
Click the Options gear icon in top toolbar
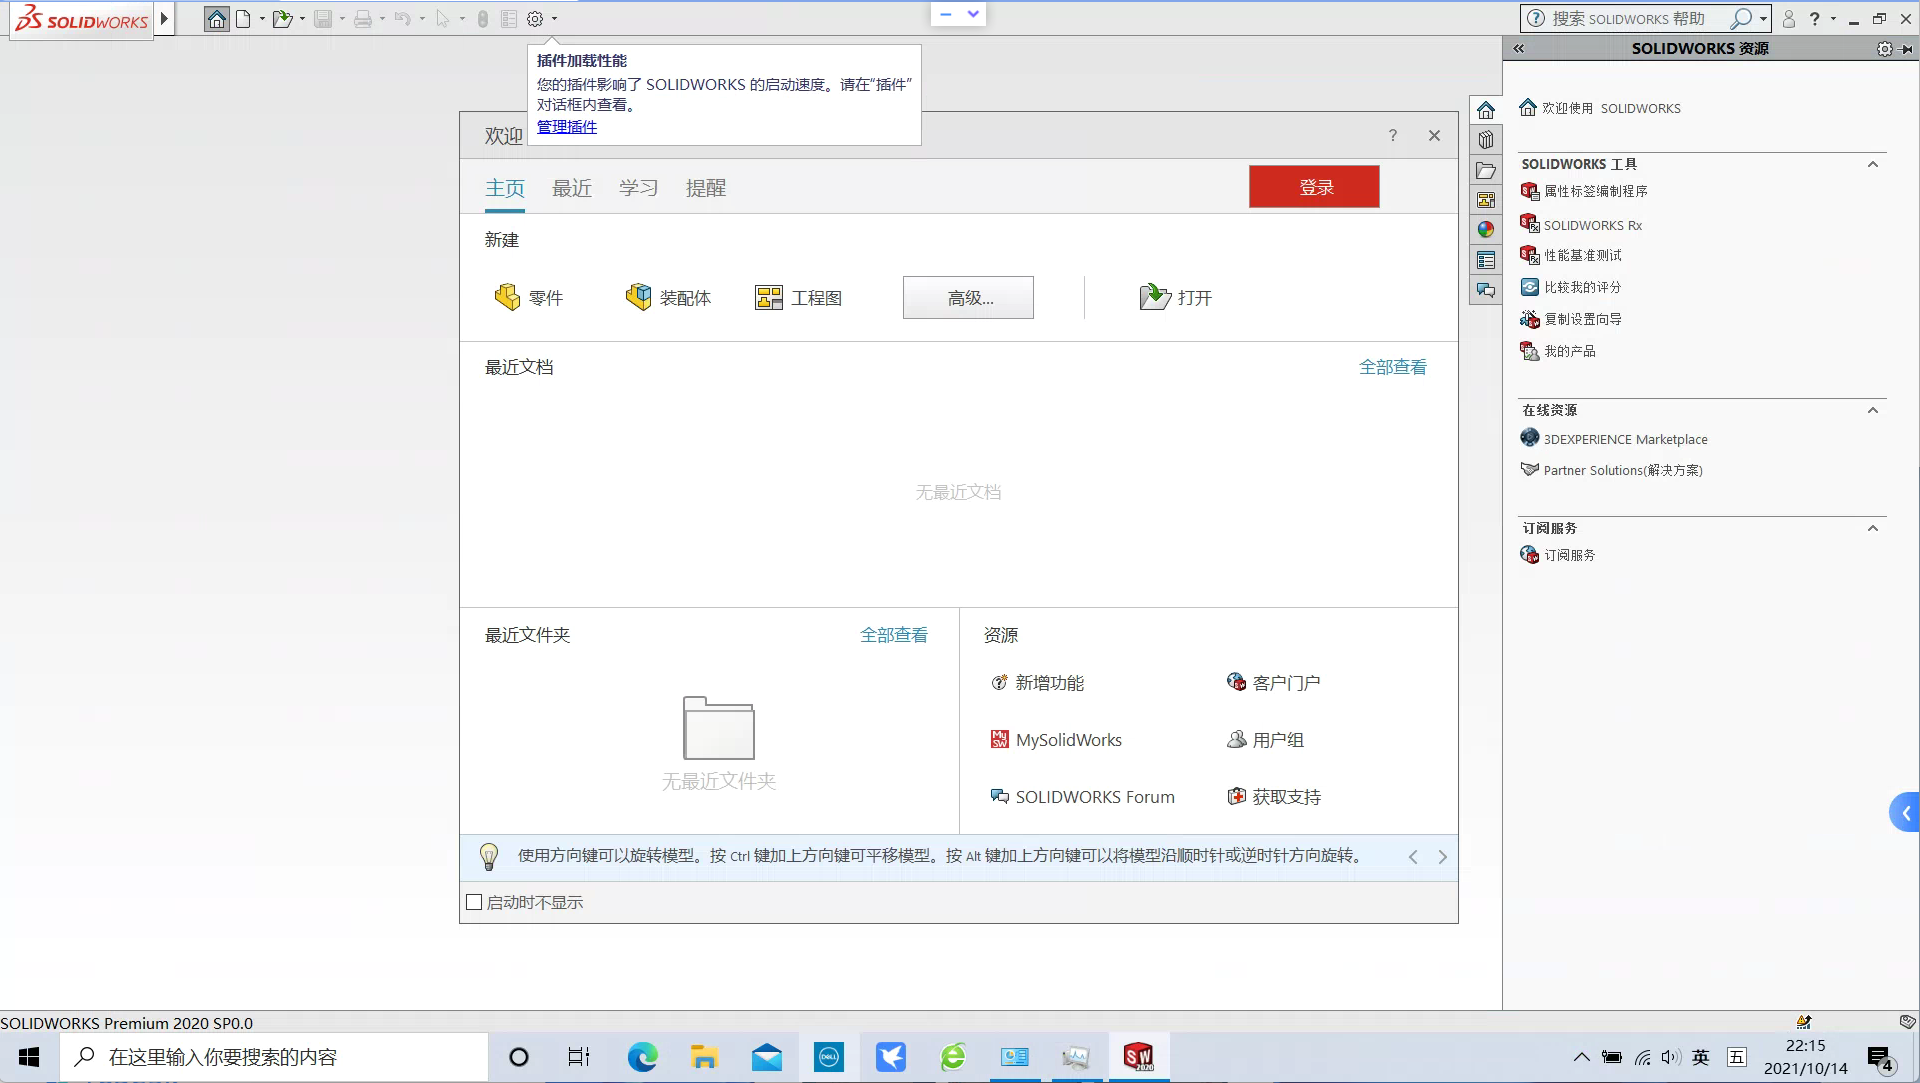tap(535, 19)
